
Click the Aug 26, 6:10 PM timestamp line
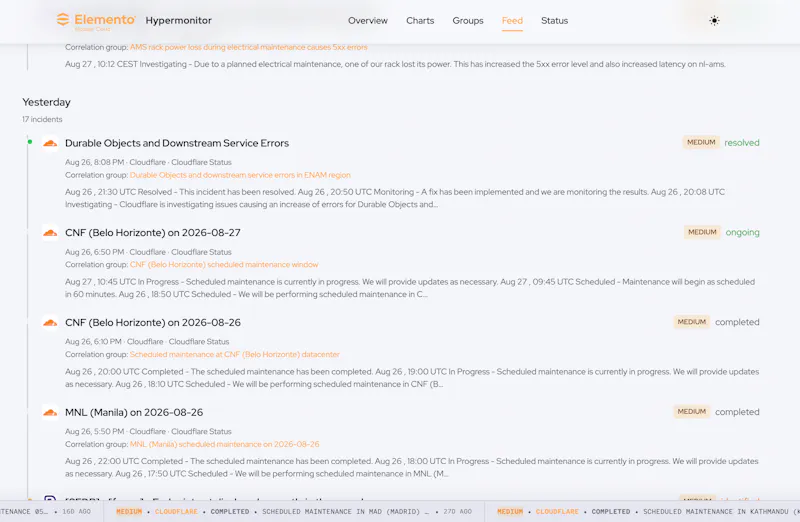[x=147, y=342]
